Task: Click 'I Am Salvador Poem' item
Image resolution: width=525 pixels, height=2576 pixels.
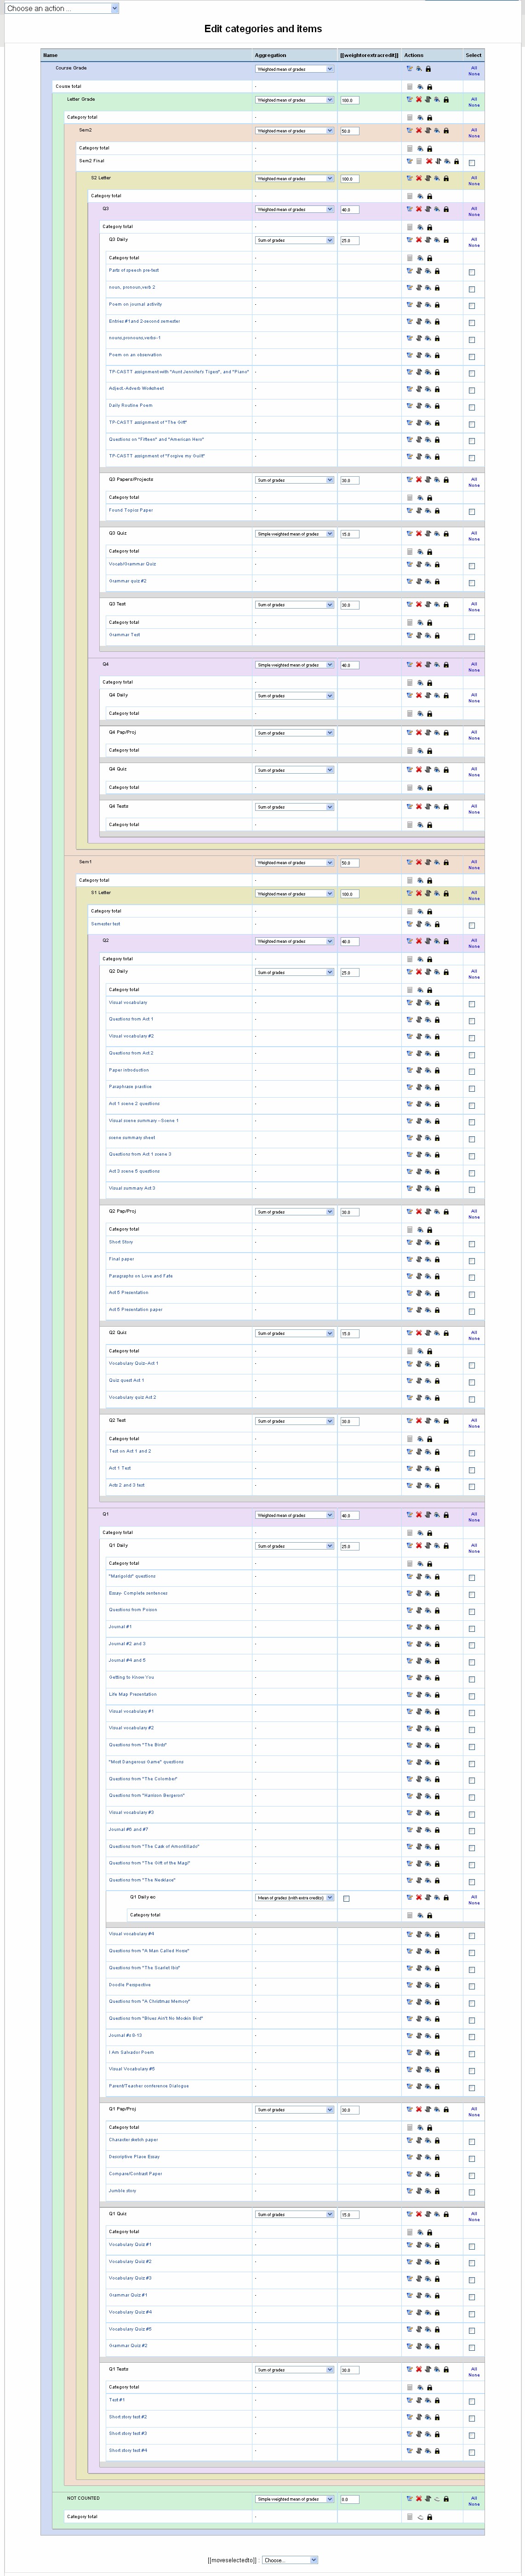Action: coord(131,2052)
